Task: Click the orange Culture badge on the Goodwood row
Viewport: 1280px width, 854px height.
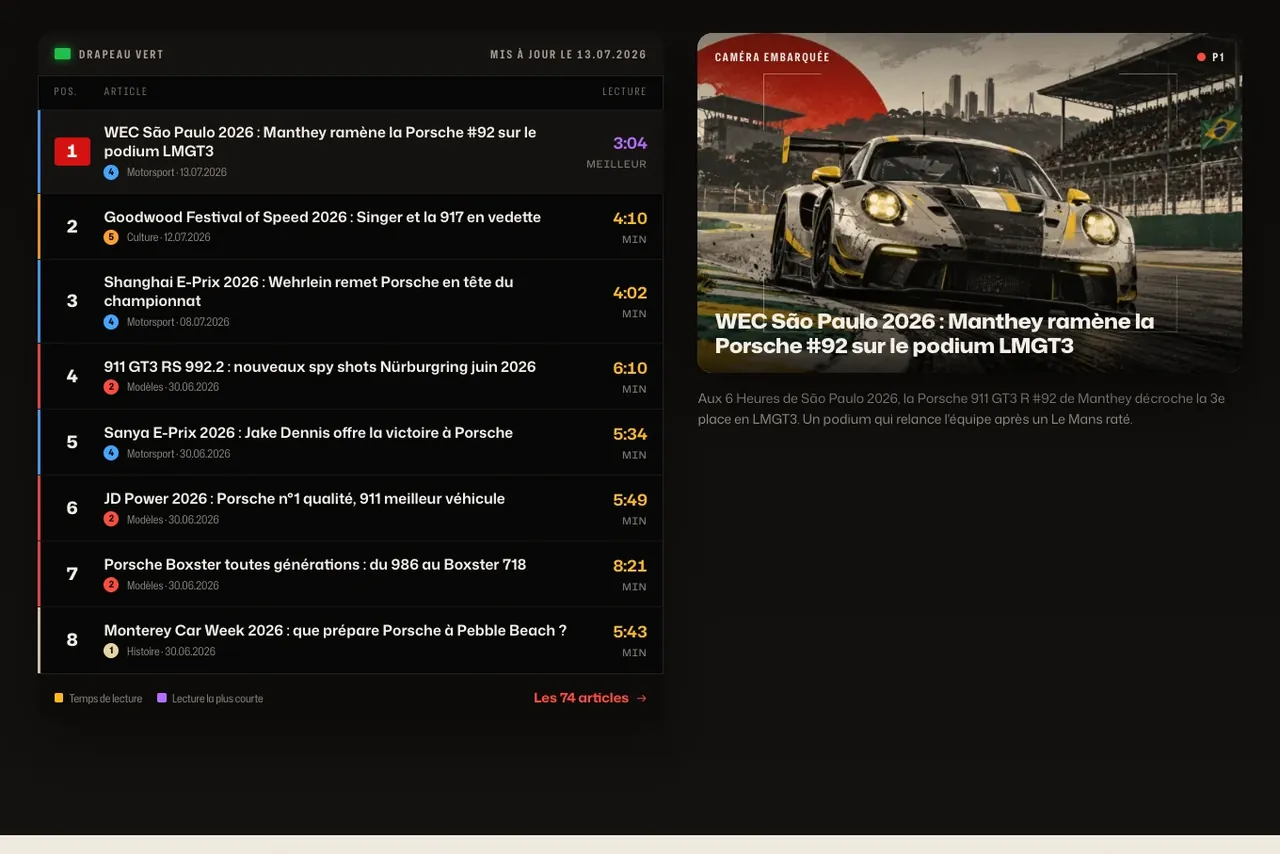Action: pyautogui.click(x=111, y=237)
